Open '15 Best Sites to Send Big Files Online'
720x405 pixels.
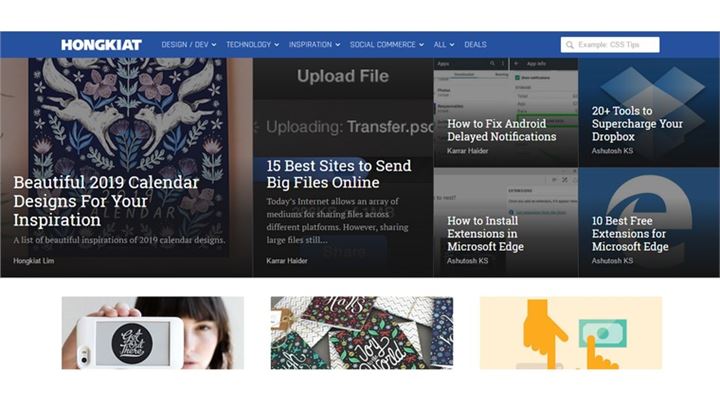click(338, 174)
